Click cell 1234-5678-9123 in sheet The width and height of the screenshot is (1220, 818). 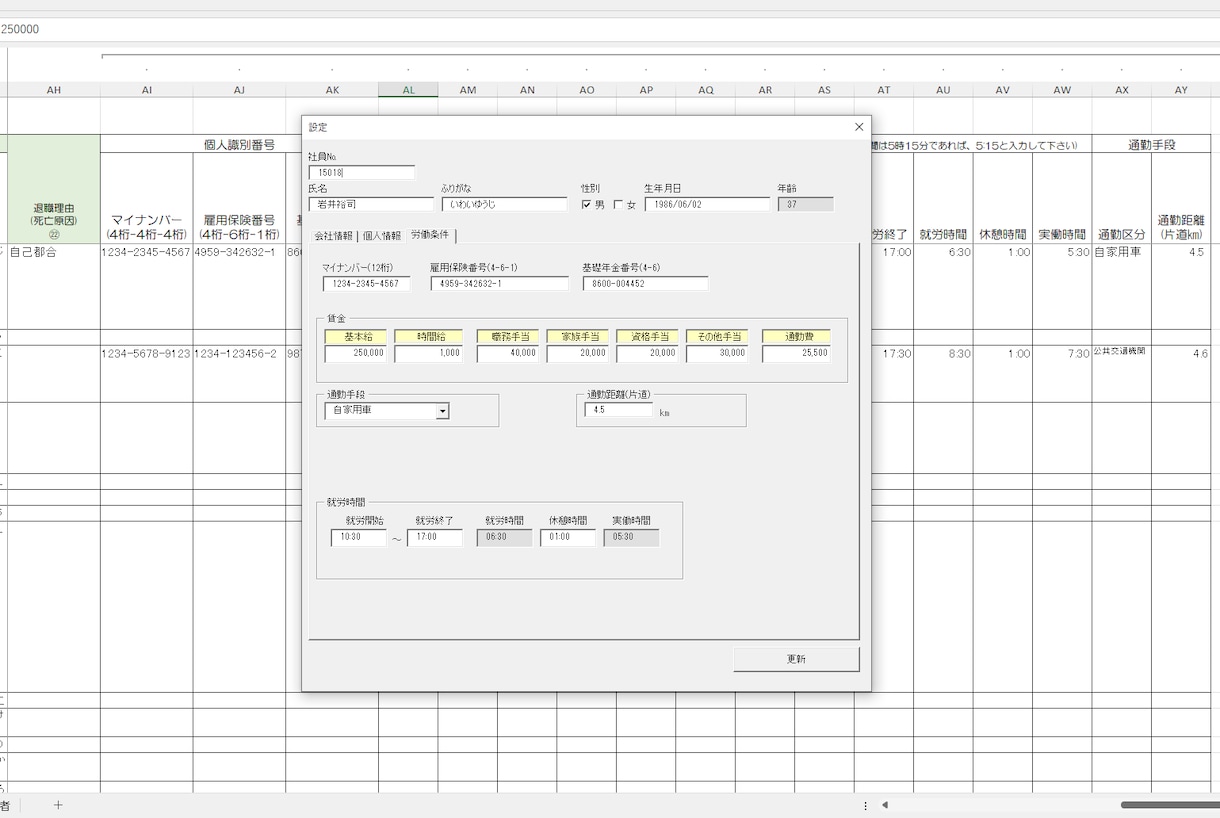(x=147, y=374)
